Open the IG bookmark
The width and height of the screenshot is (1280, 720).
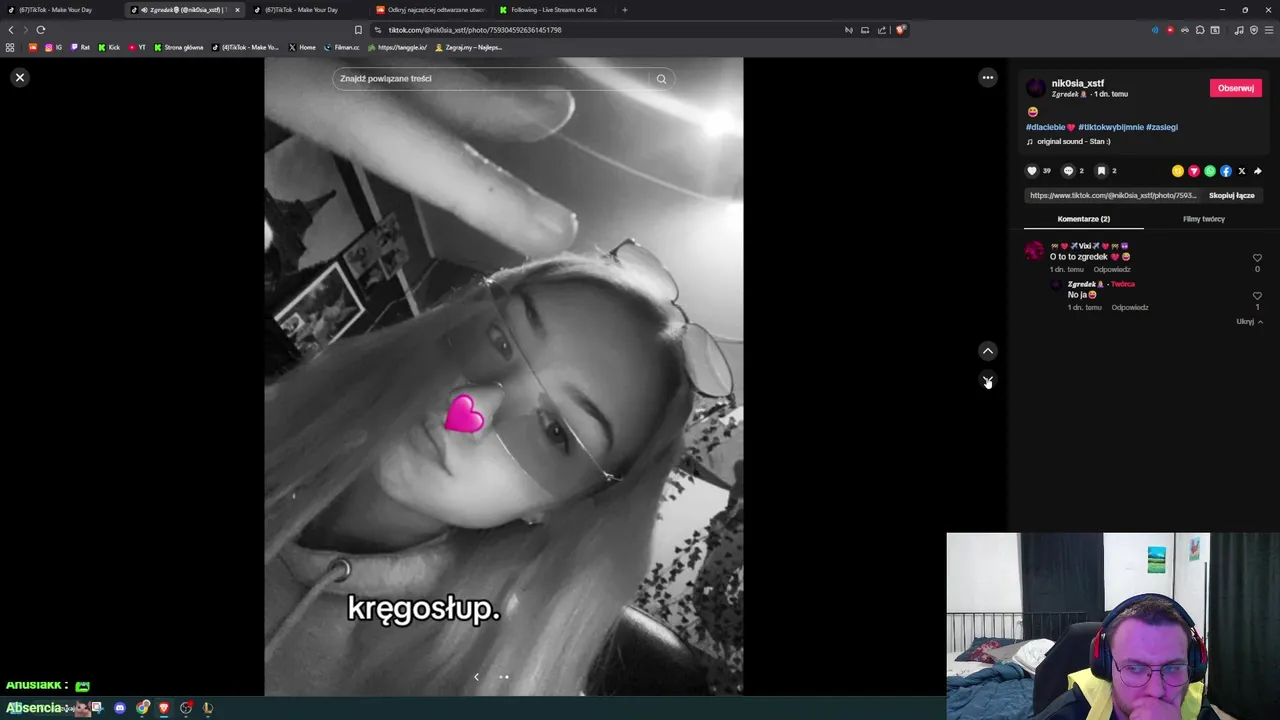(x=54, y=47)
